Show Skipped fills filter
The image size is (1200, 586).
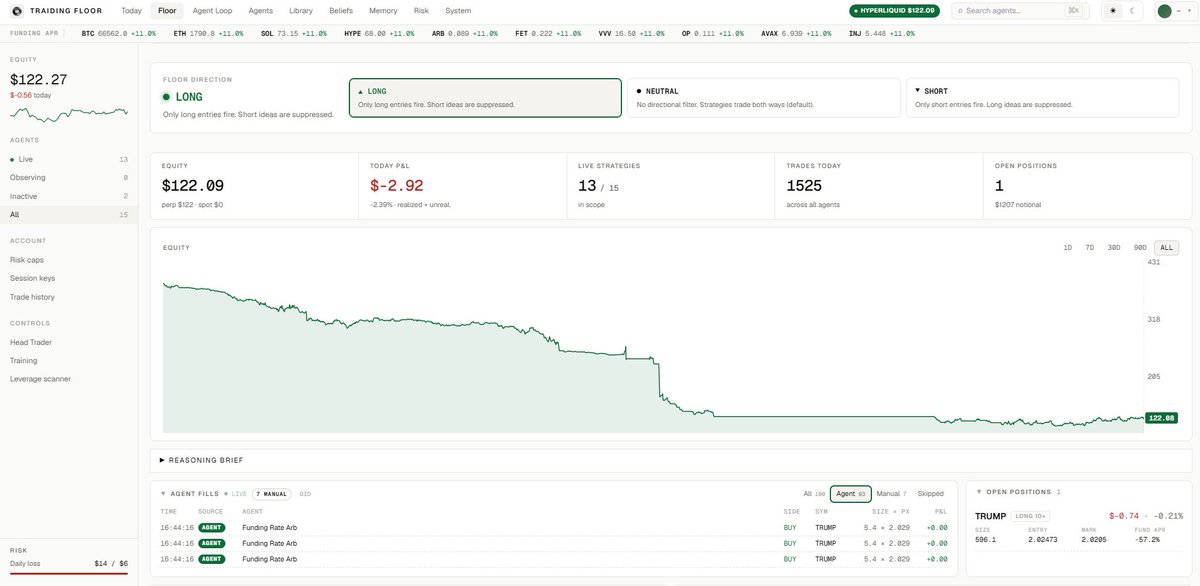pyautogui.click(x=930, y=493)
